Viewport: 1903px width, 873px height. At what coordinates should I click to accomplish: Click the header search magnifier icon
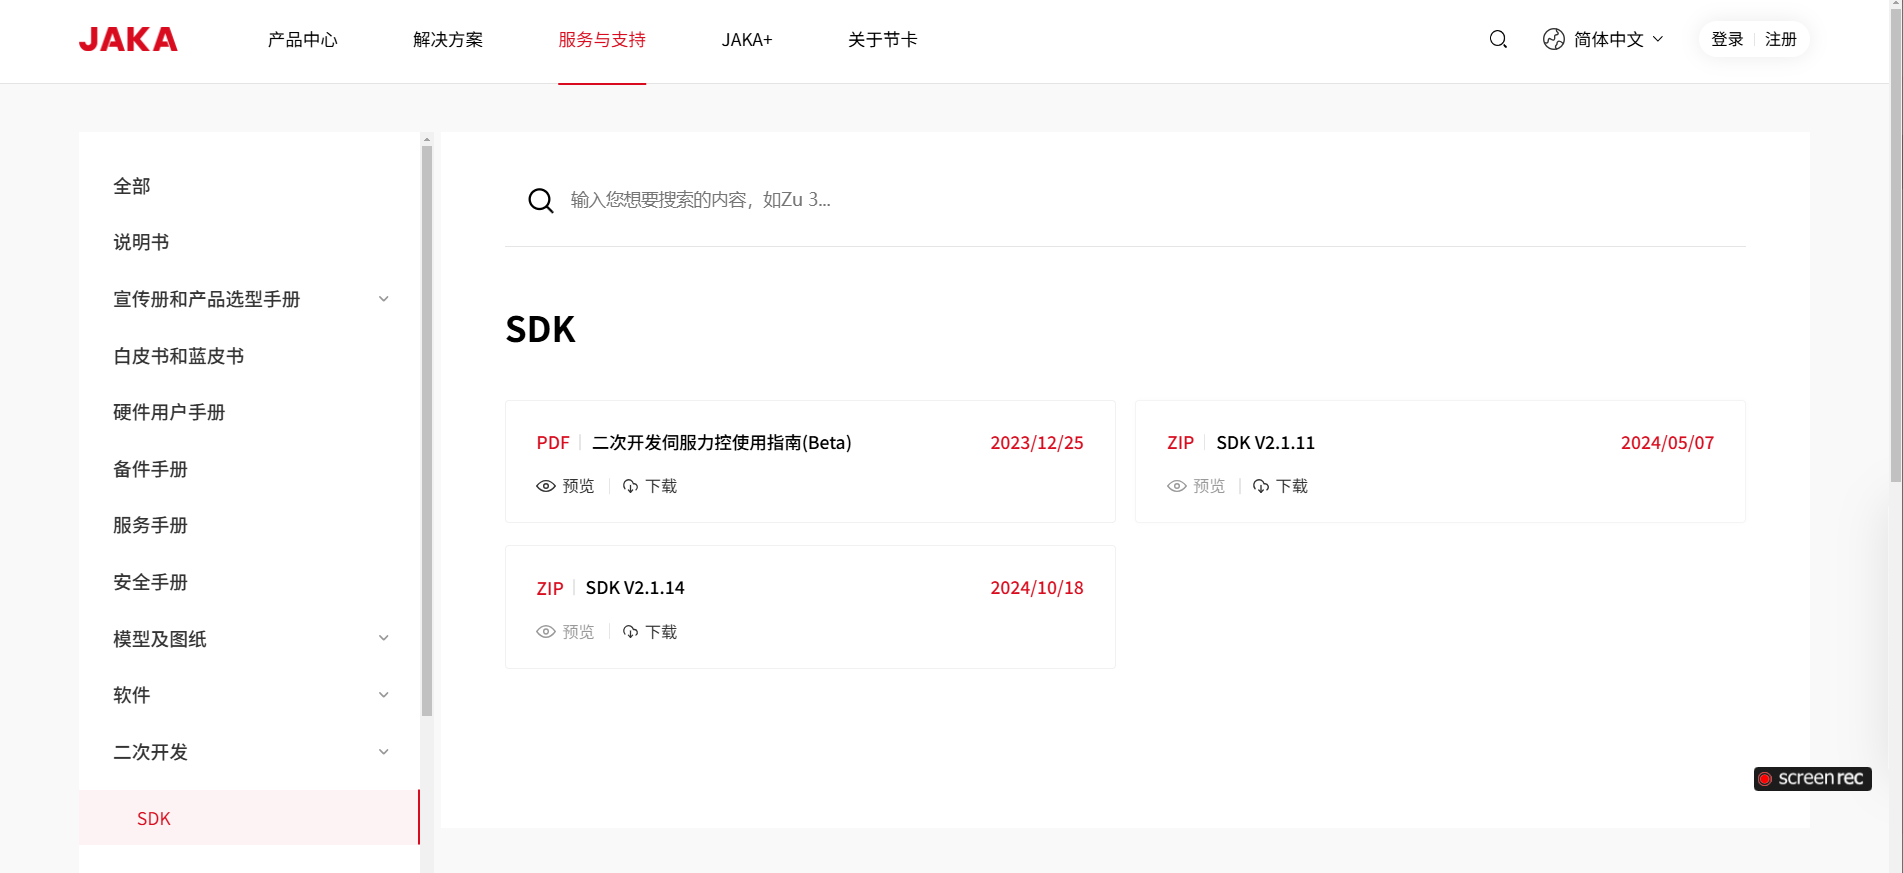[x=1498, y=39]
